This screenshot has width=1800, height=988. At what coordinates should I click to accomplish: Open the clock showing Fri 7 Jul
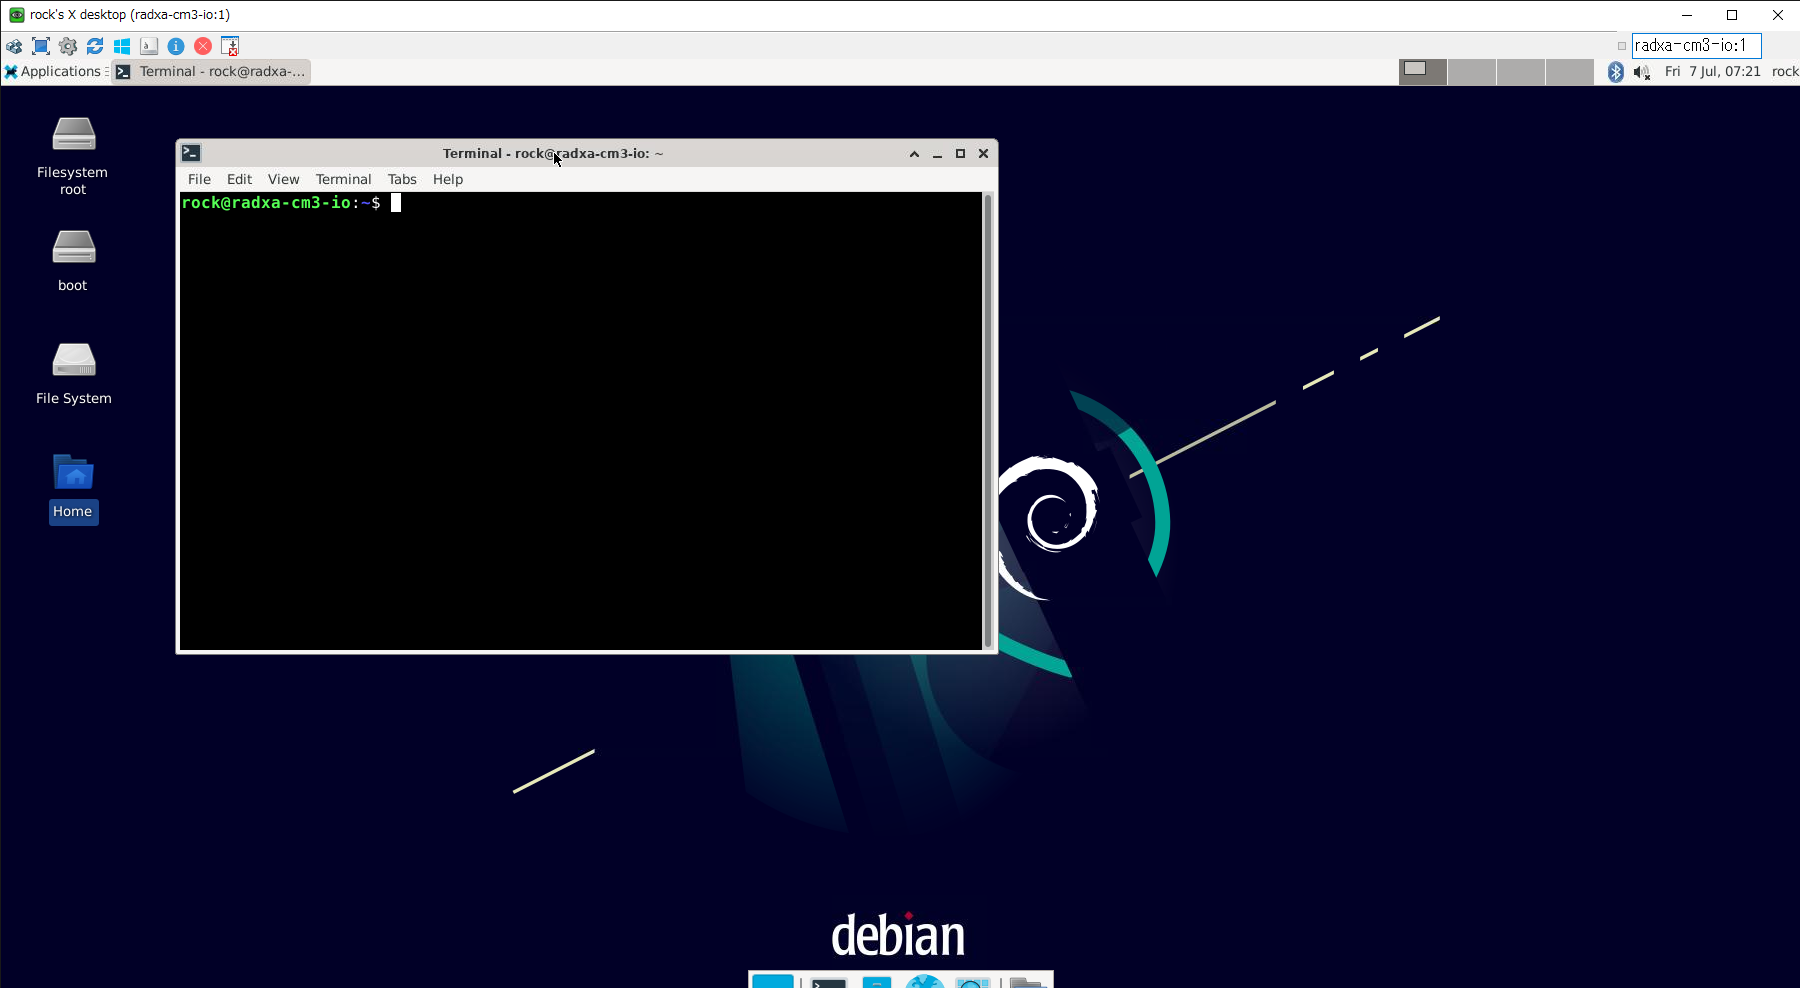click(x=1712, y=72)
